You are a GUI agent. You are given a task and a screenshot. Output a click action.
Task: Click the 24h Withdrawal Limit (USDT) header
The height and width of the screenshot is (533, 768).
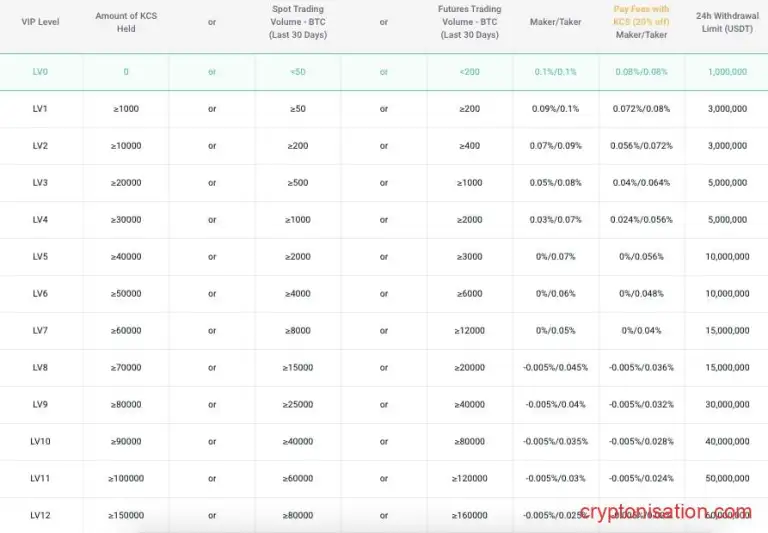click(x=726, y=22)
